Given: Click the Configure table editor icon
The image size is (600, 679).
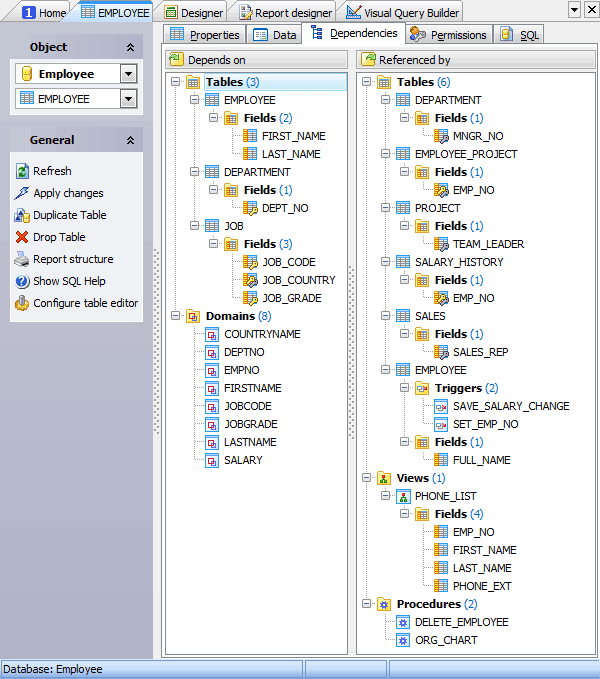Looking at the screenshot, I should (22, 303).
